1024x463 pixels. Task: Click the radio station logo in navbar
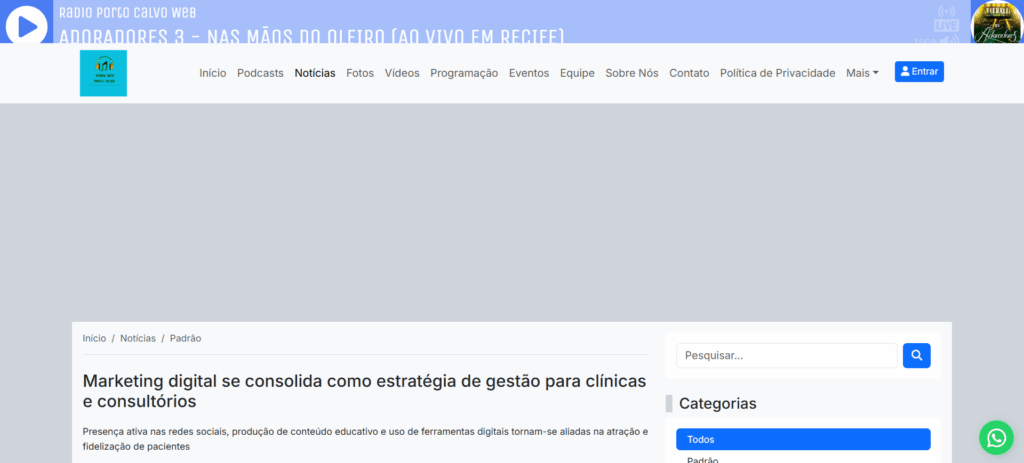click(103, 73)
